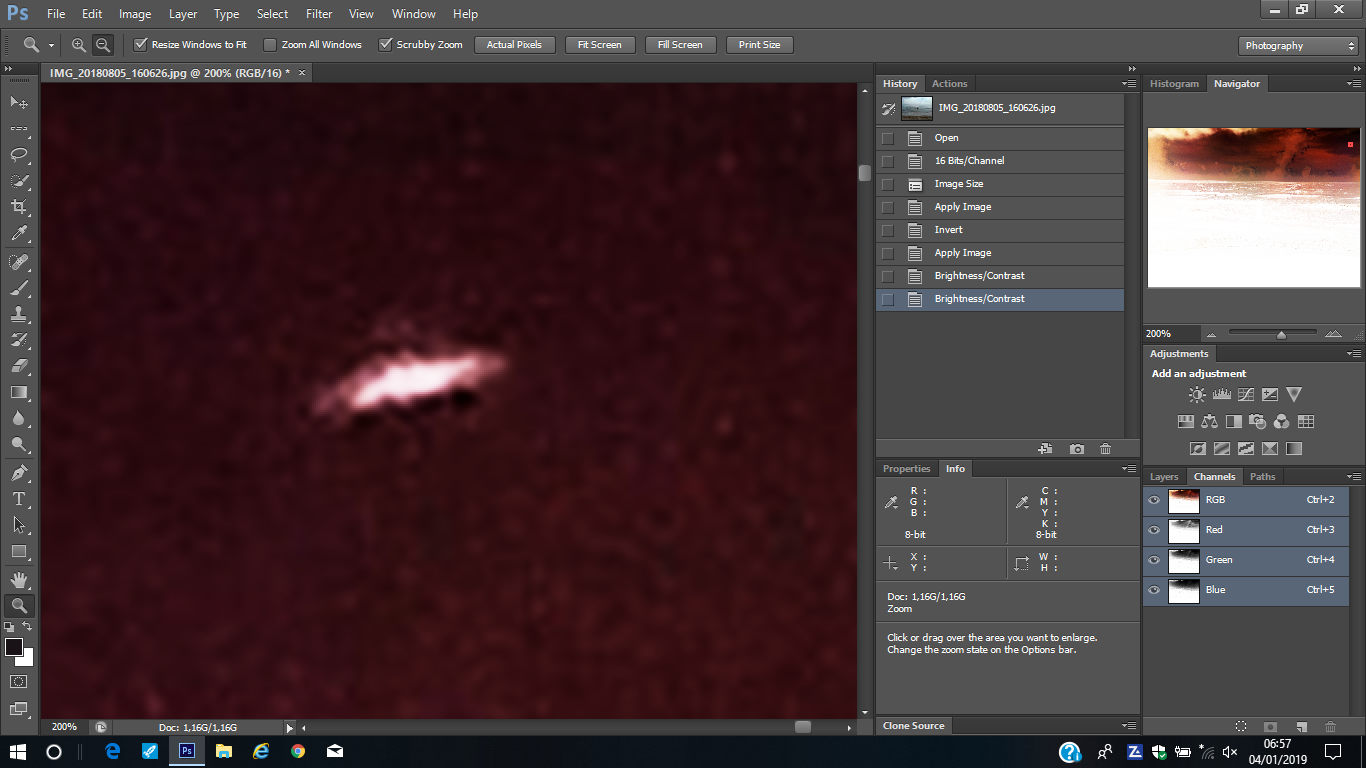The image size is (1366, 768).
Task: Select the Brush tool
Action: (19, 288)
